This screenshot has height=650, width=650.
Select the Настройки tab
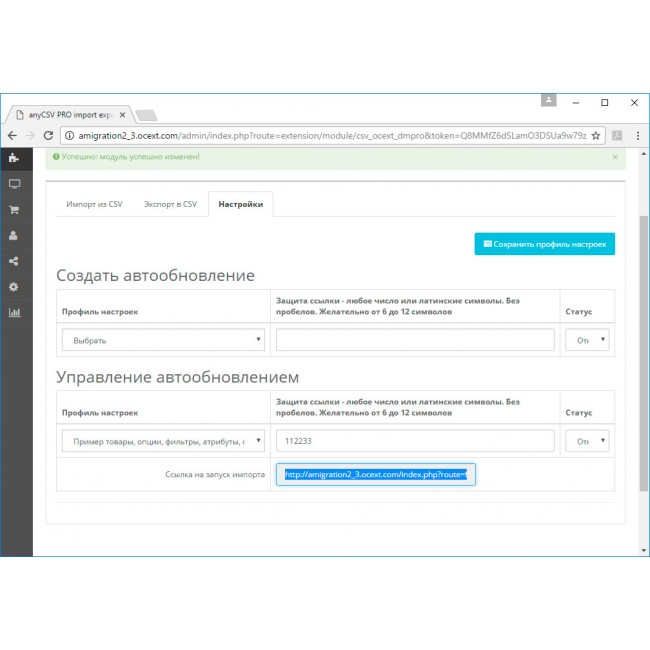(x=241, y=204)
